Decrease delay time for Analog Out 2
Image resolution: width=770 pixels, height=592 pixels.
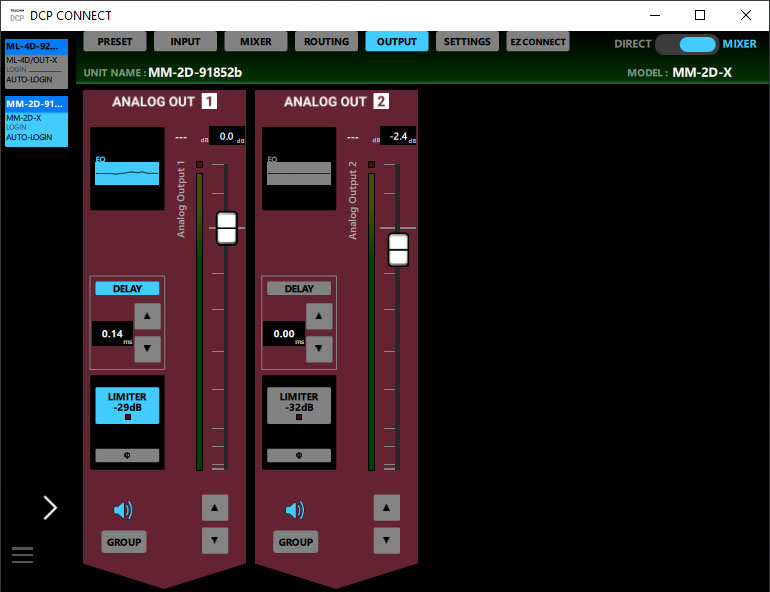[x=319, y=349]
